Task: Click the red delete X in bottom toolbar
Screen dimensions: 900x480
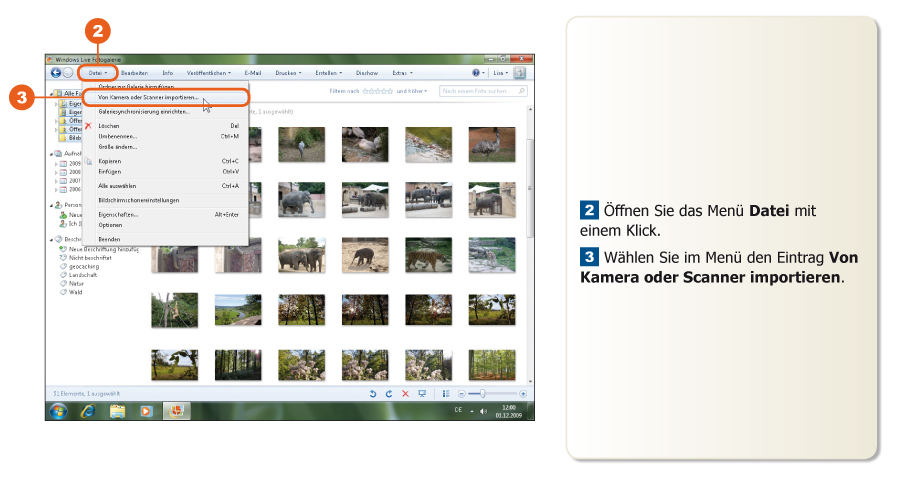Action: click(405, 394)
